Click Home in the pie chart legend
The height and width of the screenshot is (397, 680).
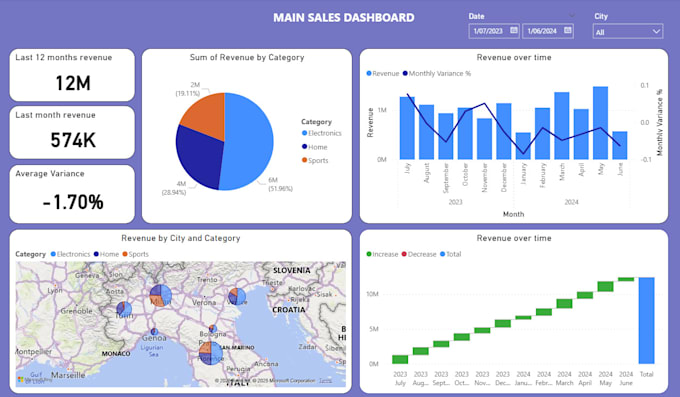coord(315,147)
